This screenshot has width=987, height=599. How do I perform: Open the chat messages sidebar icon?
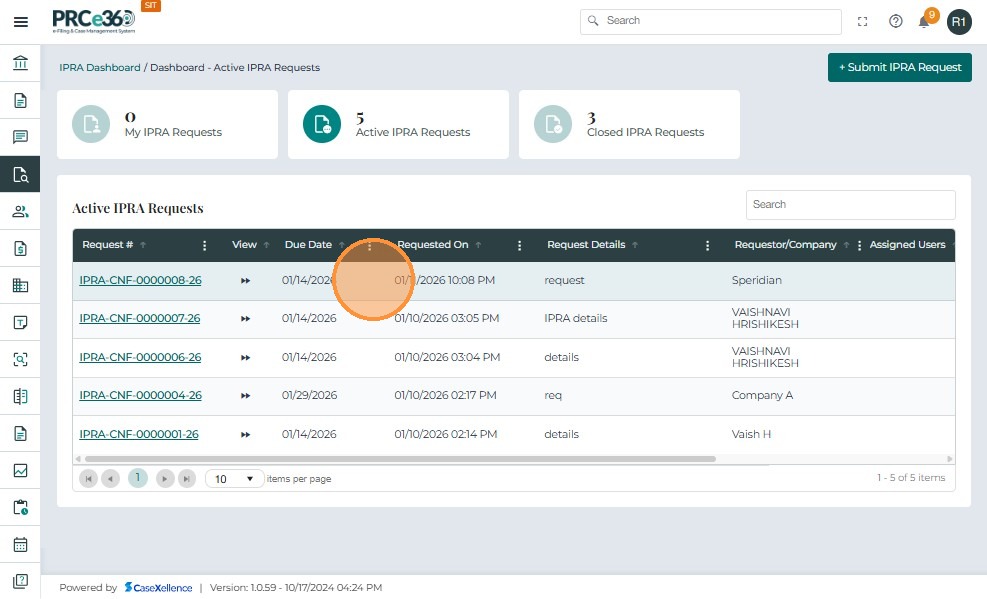coord(20,137)
